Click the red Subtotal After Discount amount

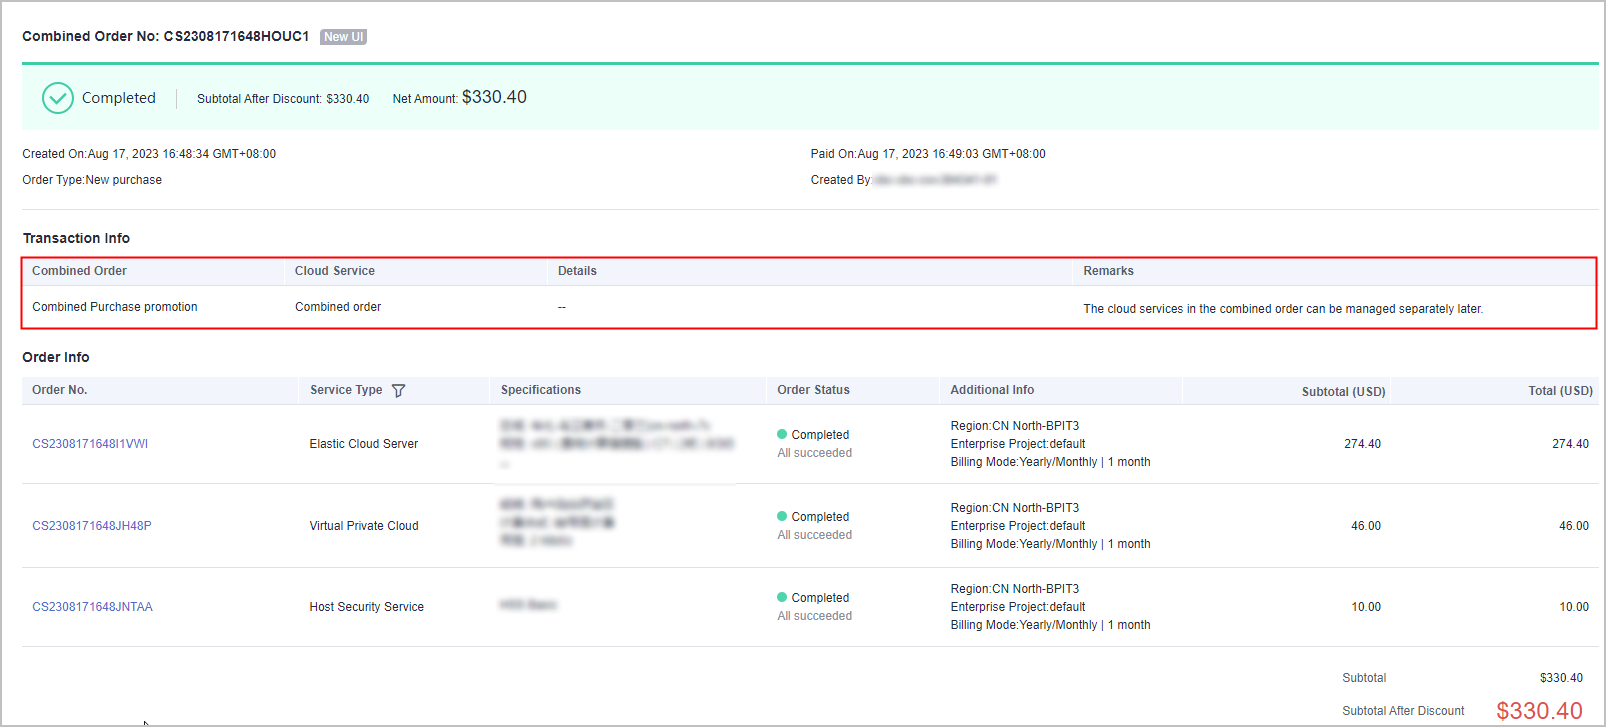click(x=1539, y=711)
